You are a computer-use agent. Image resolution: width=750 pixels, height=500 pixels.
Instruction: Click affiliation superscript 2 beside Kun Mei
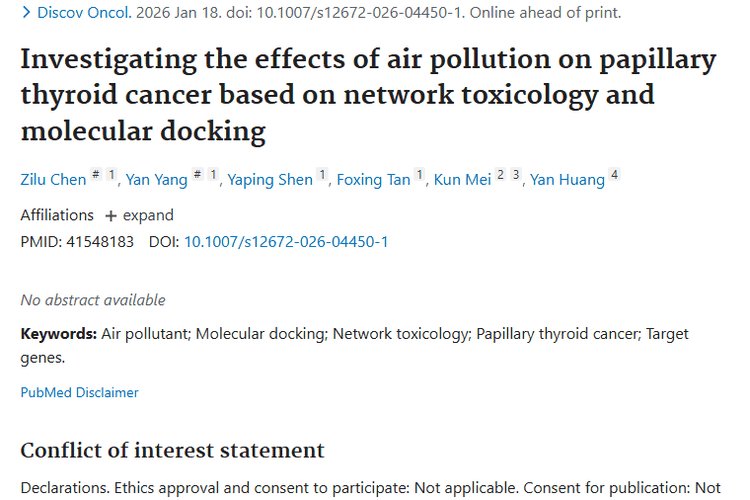click(x=501, y=175)
